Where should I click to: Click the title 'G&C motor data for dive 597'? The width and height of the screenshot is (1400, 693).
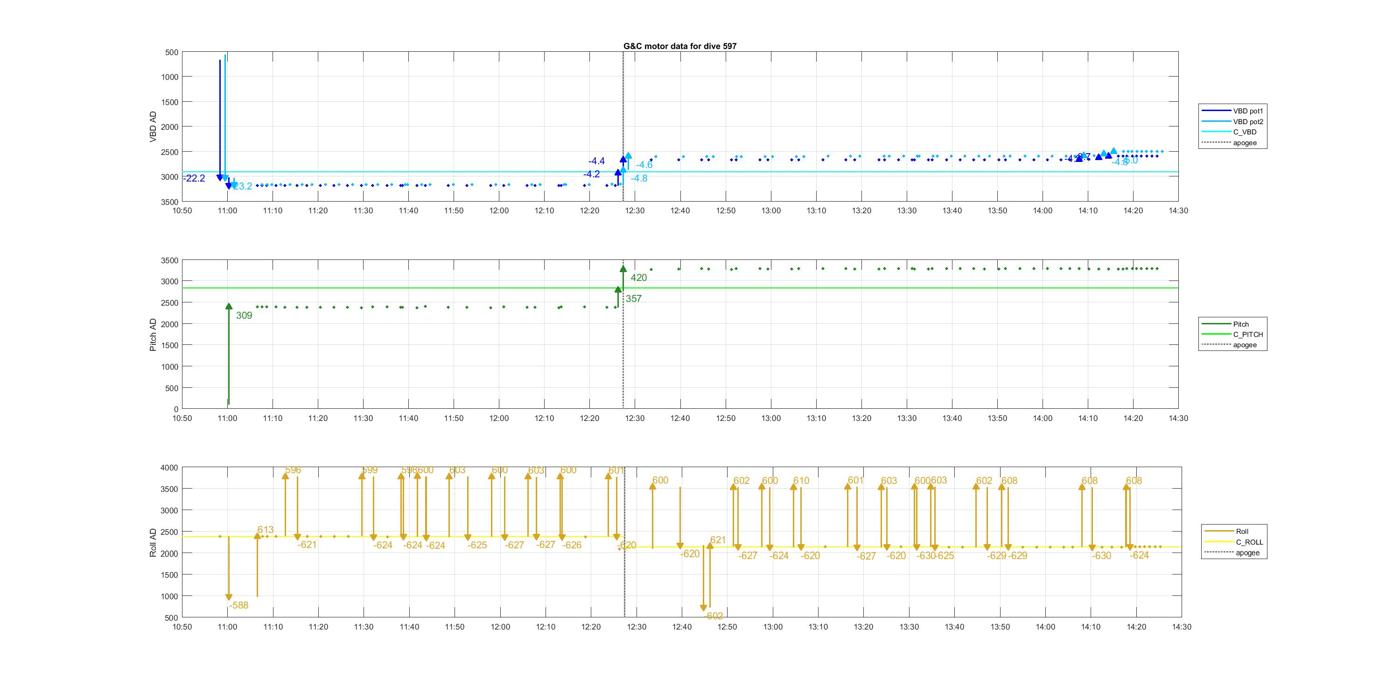[680, 46]
